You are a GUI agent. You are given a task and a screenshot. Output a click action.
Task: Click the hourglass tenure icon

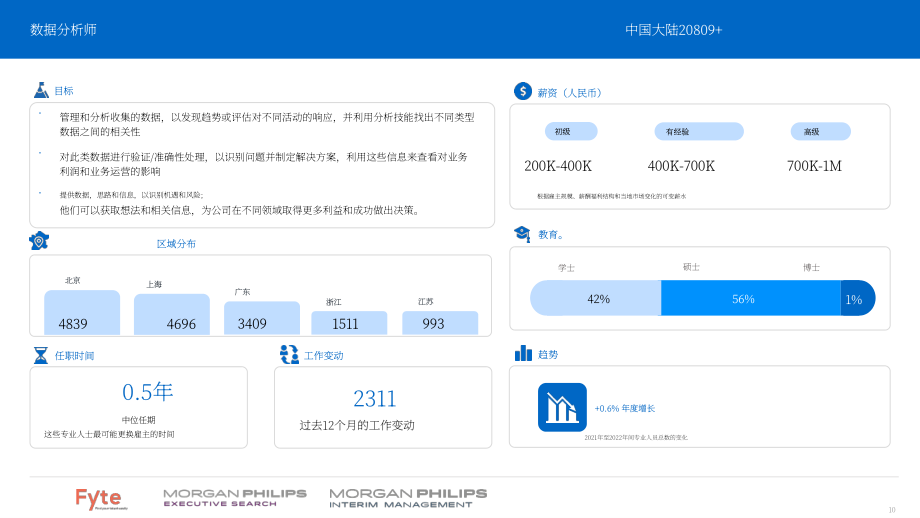coord(40,355)
